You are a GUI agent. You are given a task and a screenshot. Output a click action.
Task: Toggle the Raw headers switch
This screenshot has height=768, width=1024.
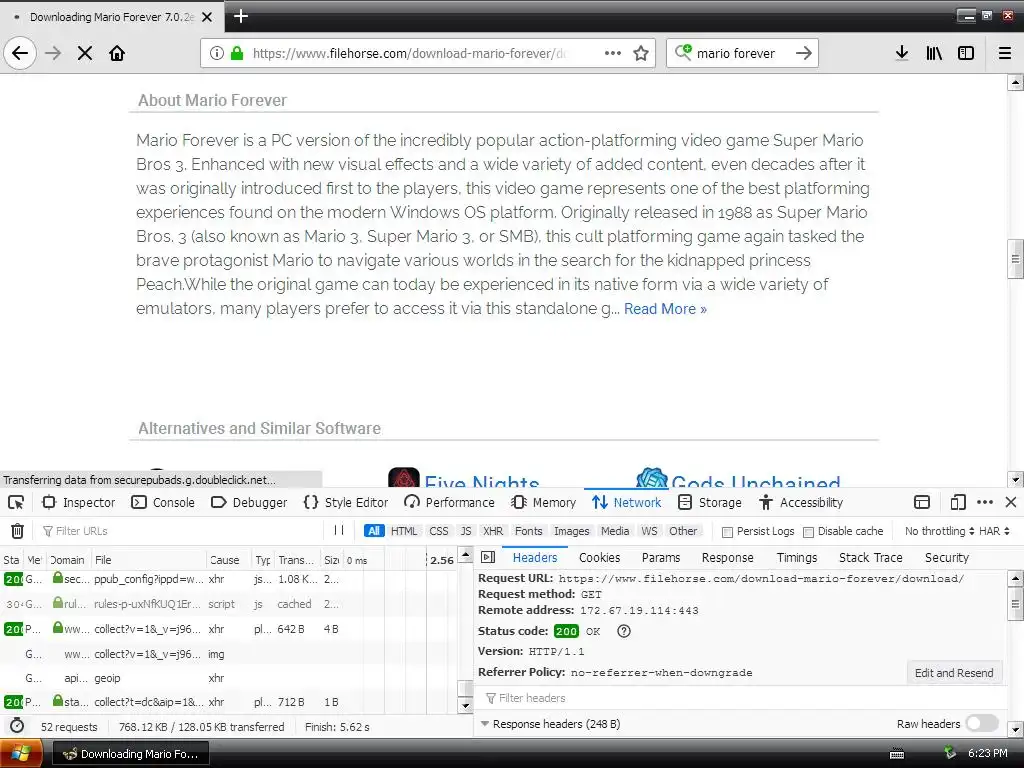(x=982, y=723)
